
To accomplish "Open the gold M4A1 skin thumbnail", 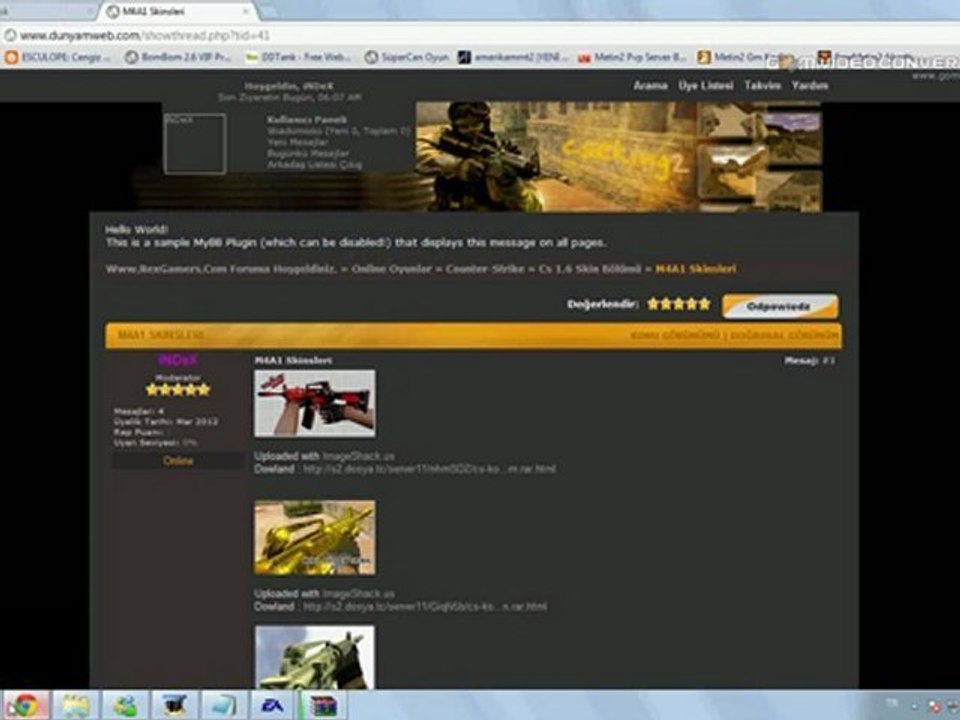I will [x=315, y=538].
